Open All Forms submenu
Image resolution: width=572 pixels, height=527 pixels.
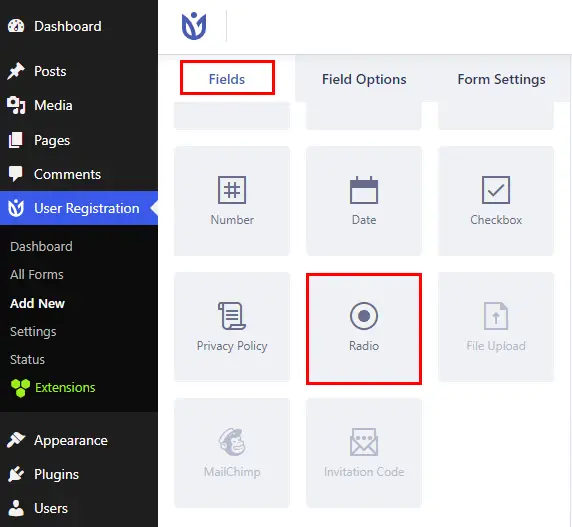[x=37, y=275]
